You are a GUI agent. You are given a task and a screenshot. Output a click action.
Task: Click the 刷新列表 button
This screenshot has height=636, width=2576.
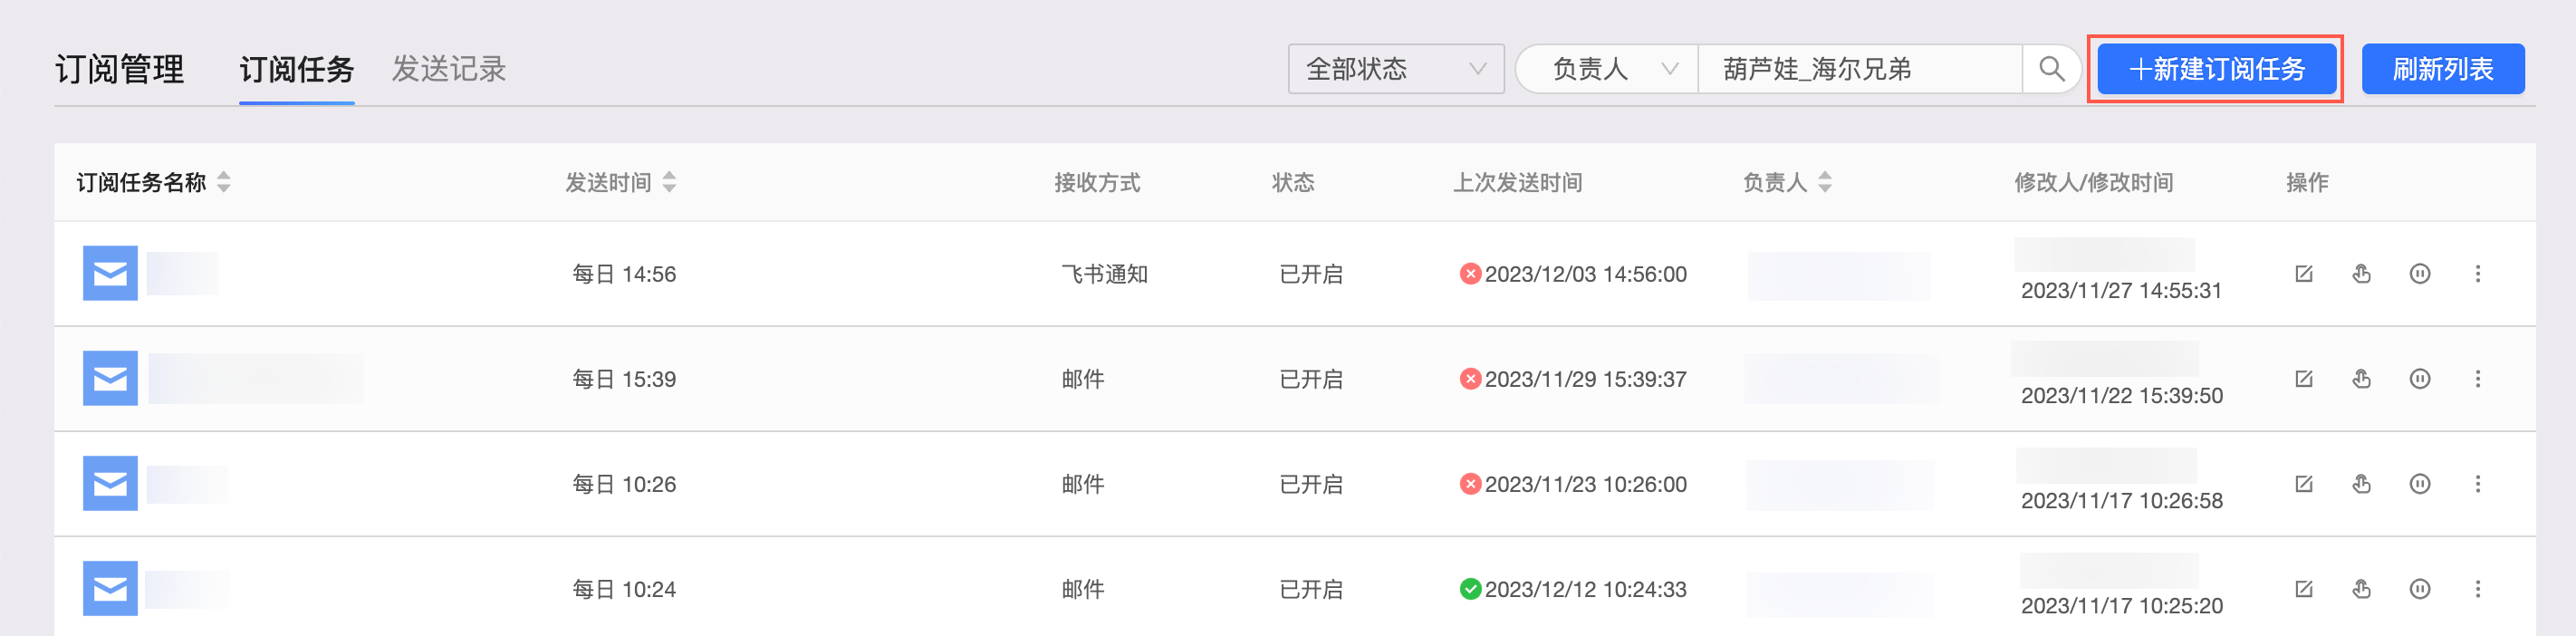2442,69
